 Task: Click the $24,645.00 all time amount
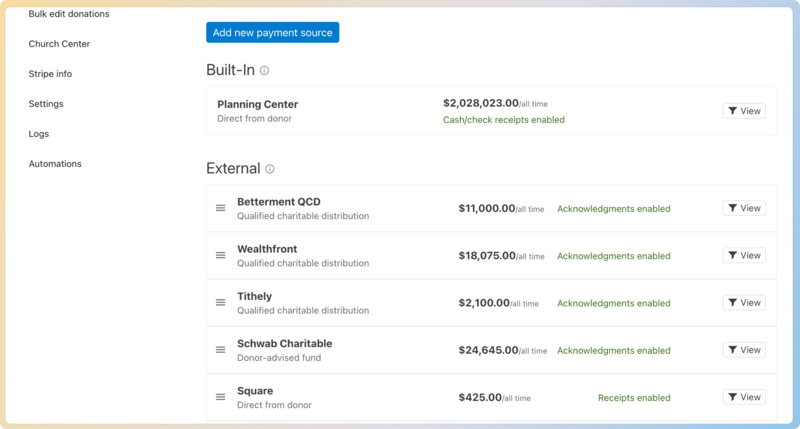[x=503, y=350]
